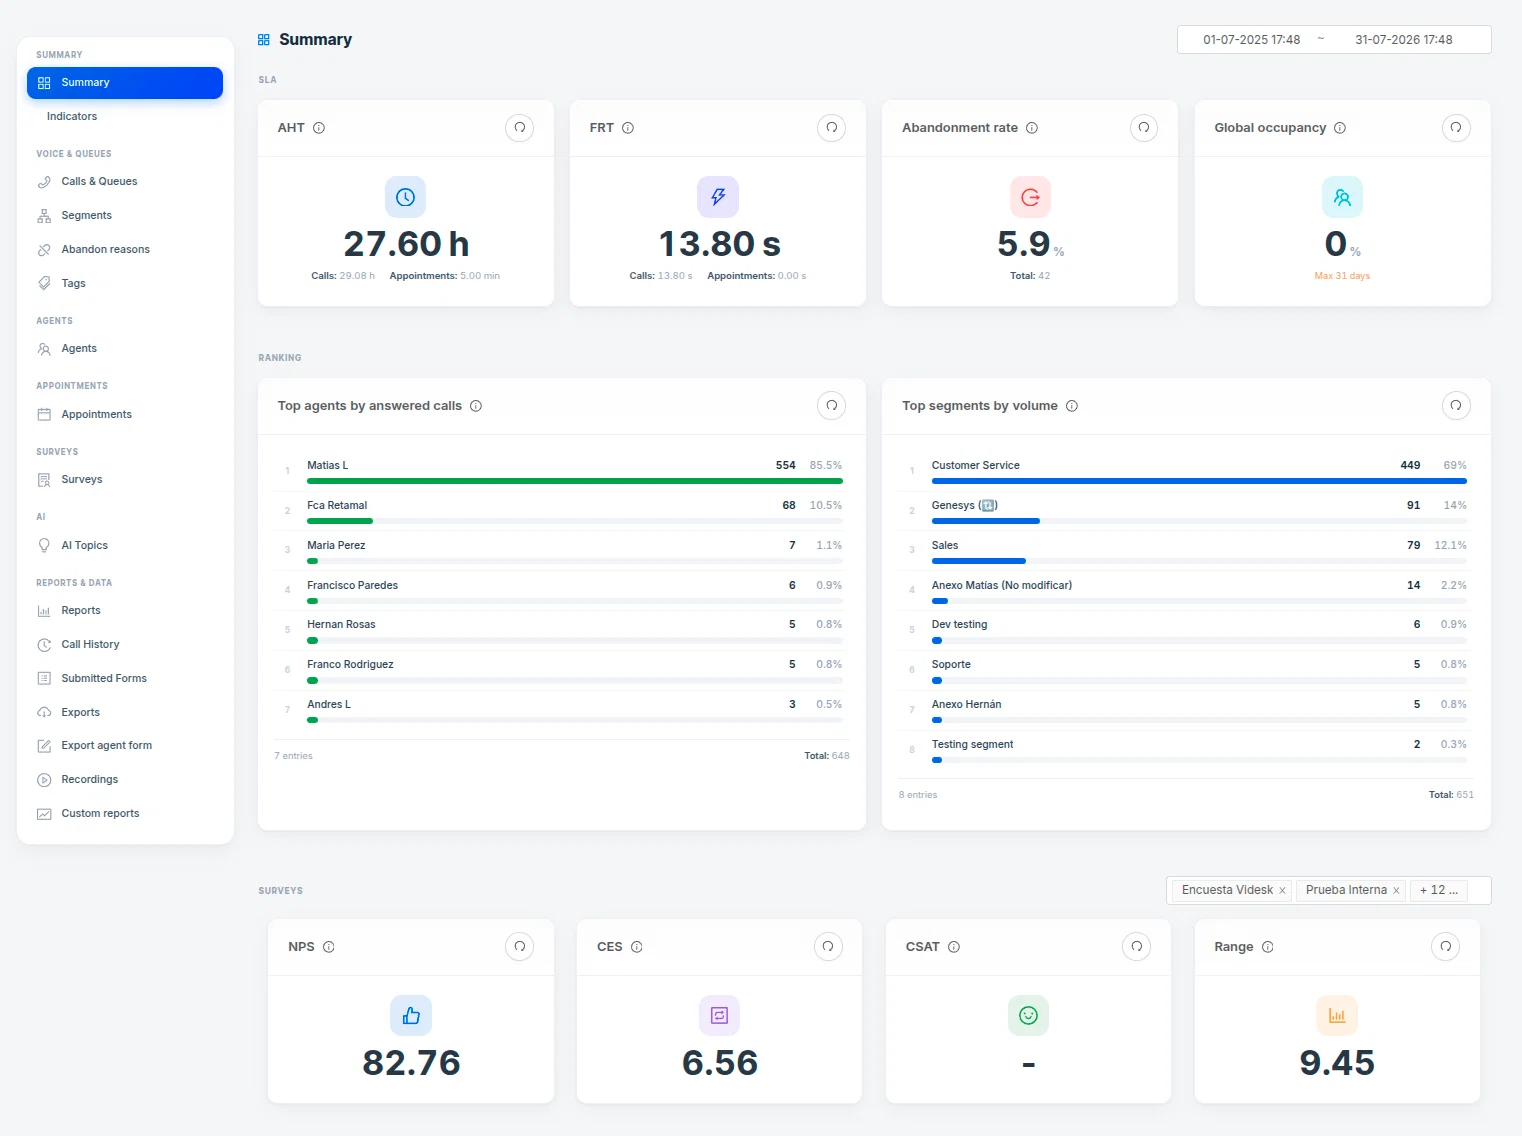
Task: Click the AHT clock icon
Action: [405, 197]
